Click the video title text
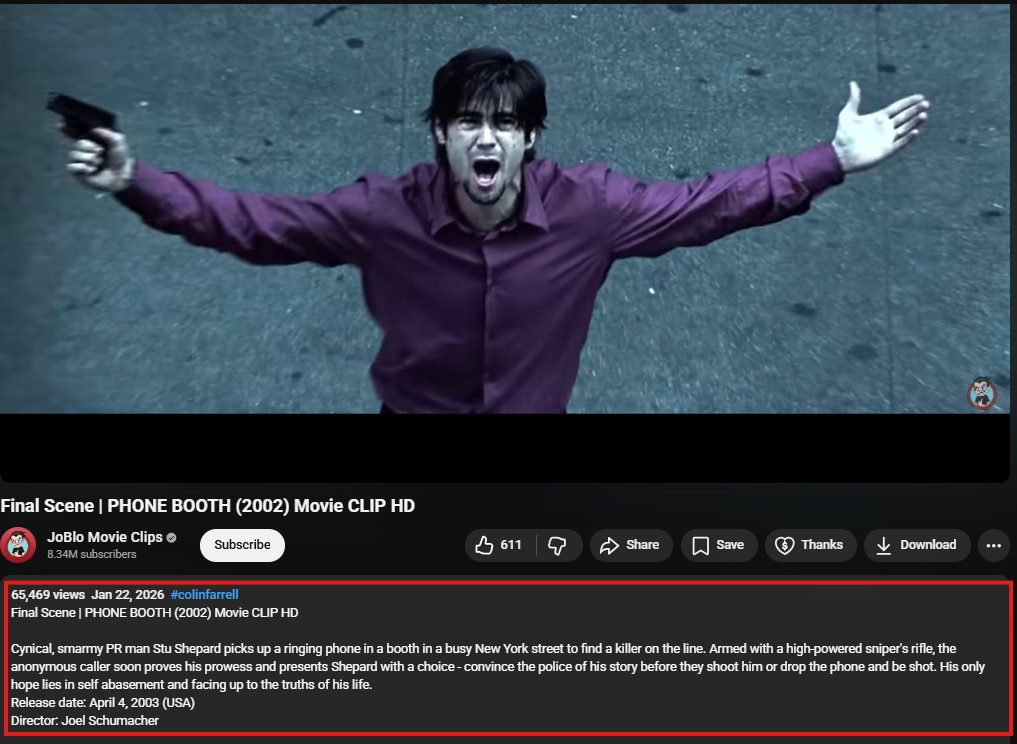The height and width of the screenshot is (744, 1017). click(208, 506)
